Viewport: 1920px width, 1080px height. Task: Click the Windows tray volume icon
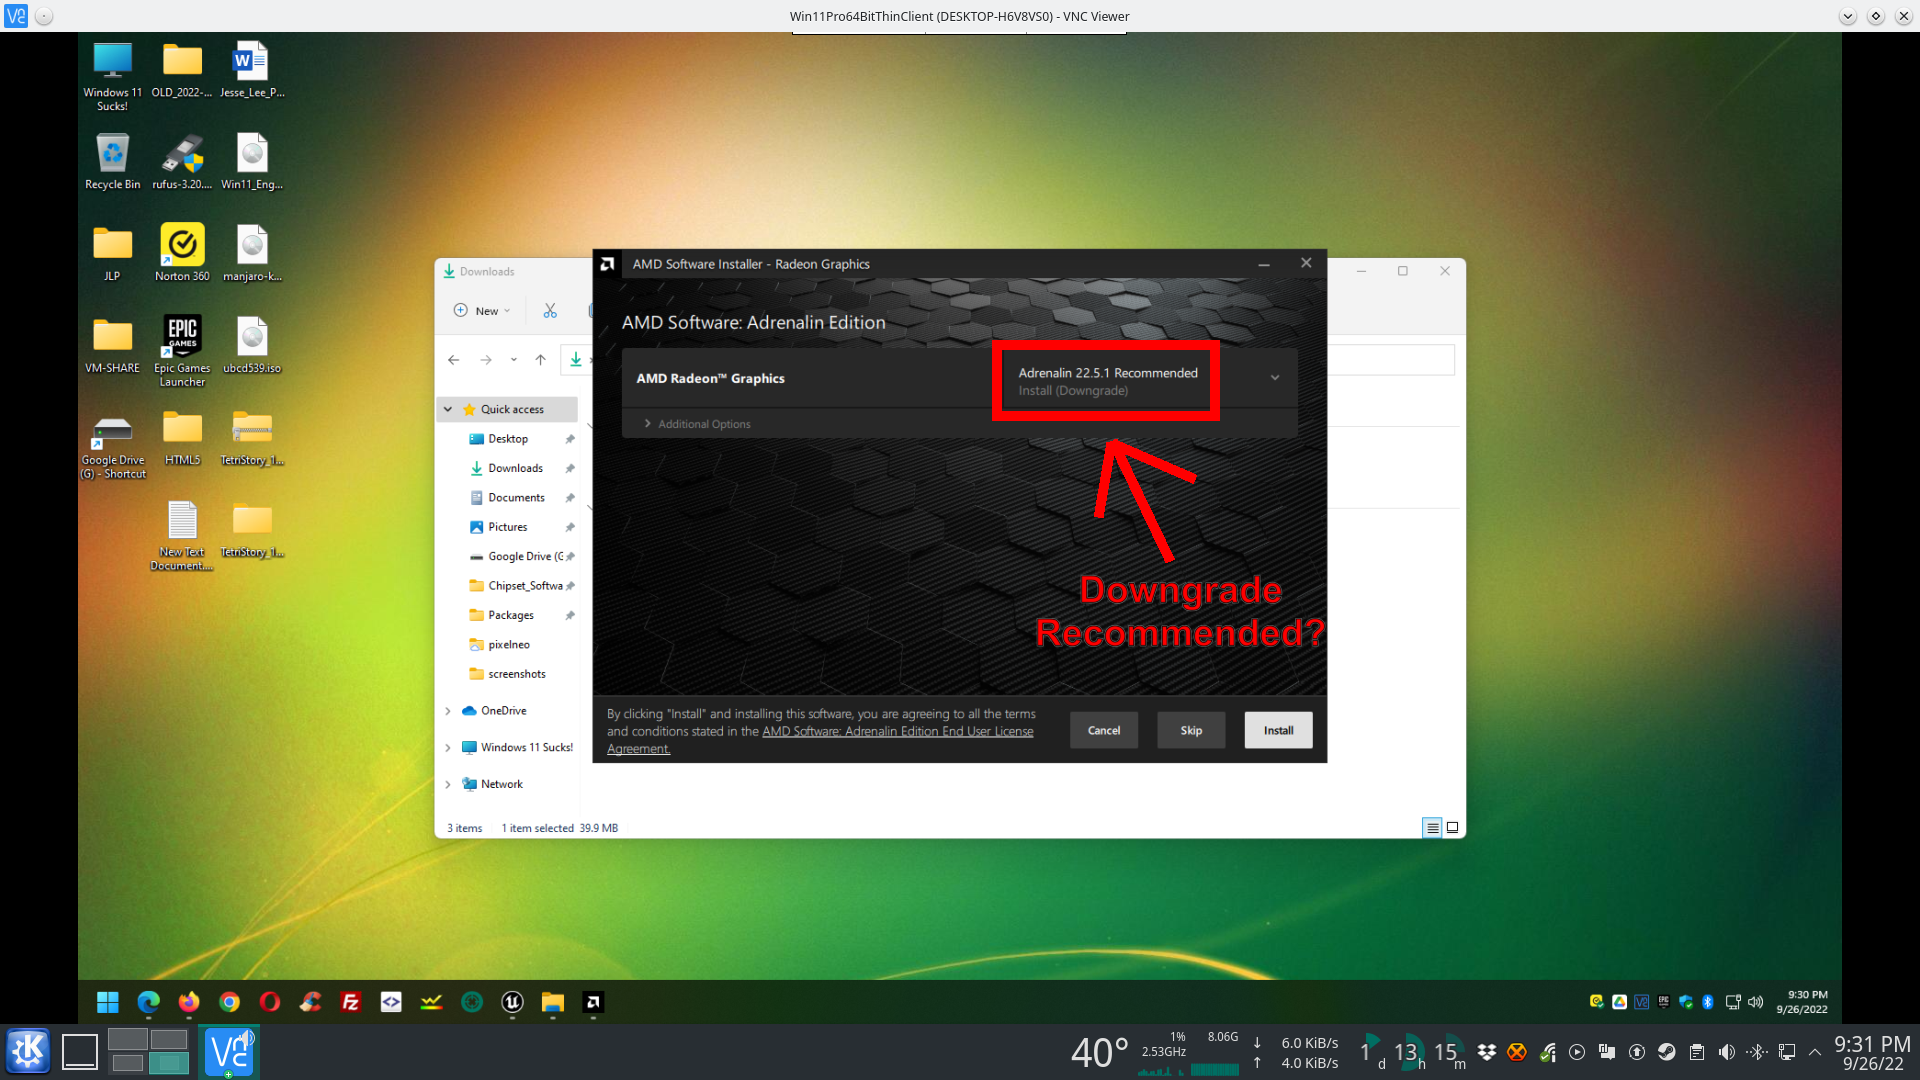click(1755, 1002)
